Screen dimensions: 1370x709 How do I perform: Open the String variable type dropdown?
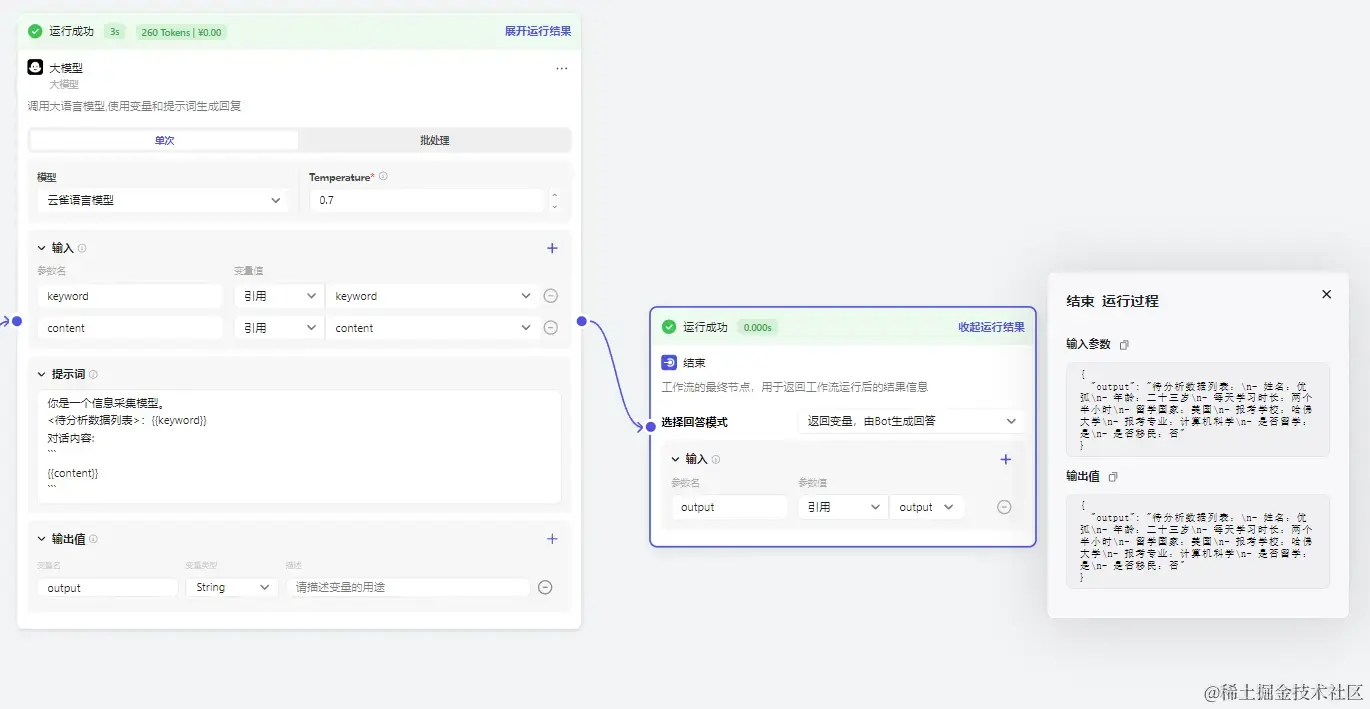click(x=231, y=588)
